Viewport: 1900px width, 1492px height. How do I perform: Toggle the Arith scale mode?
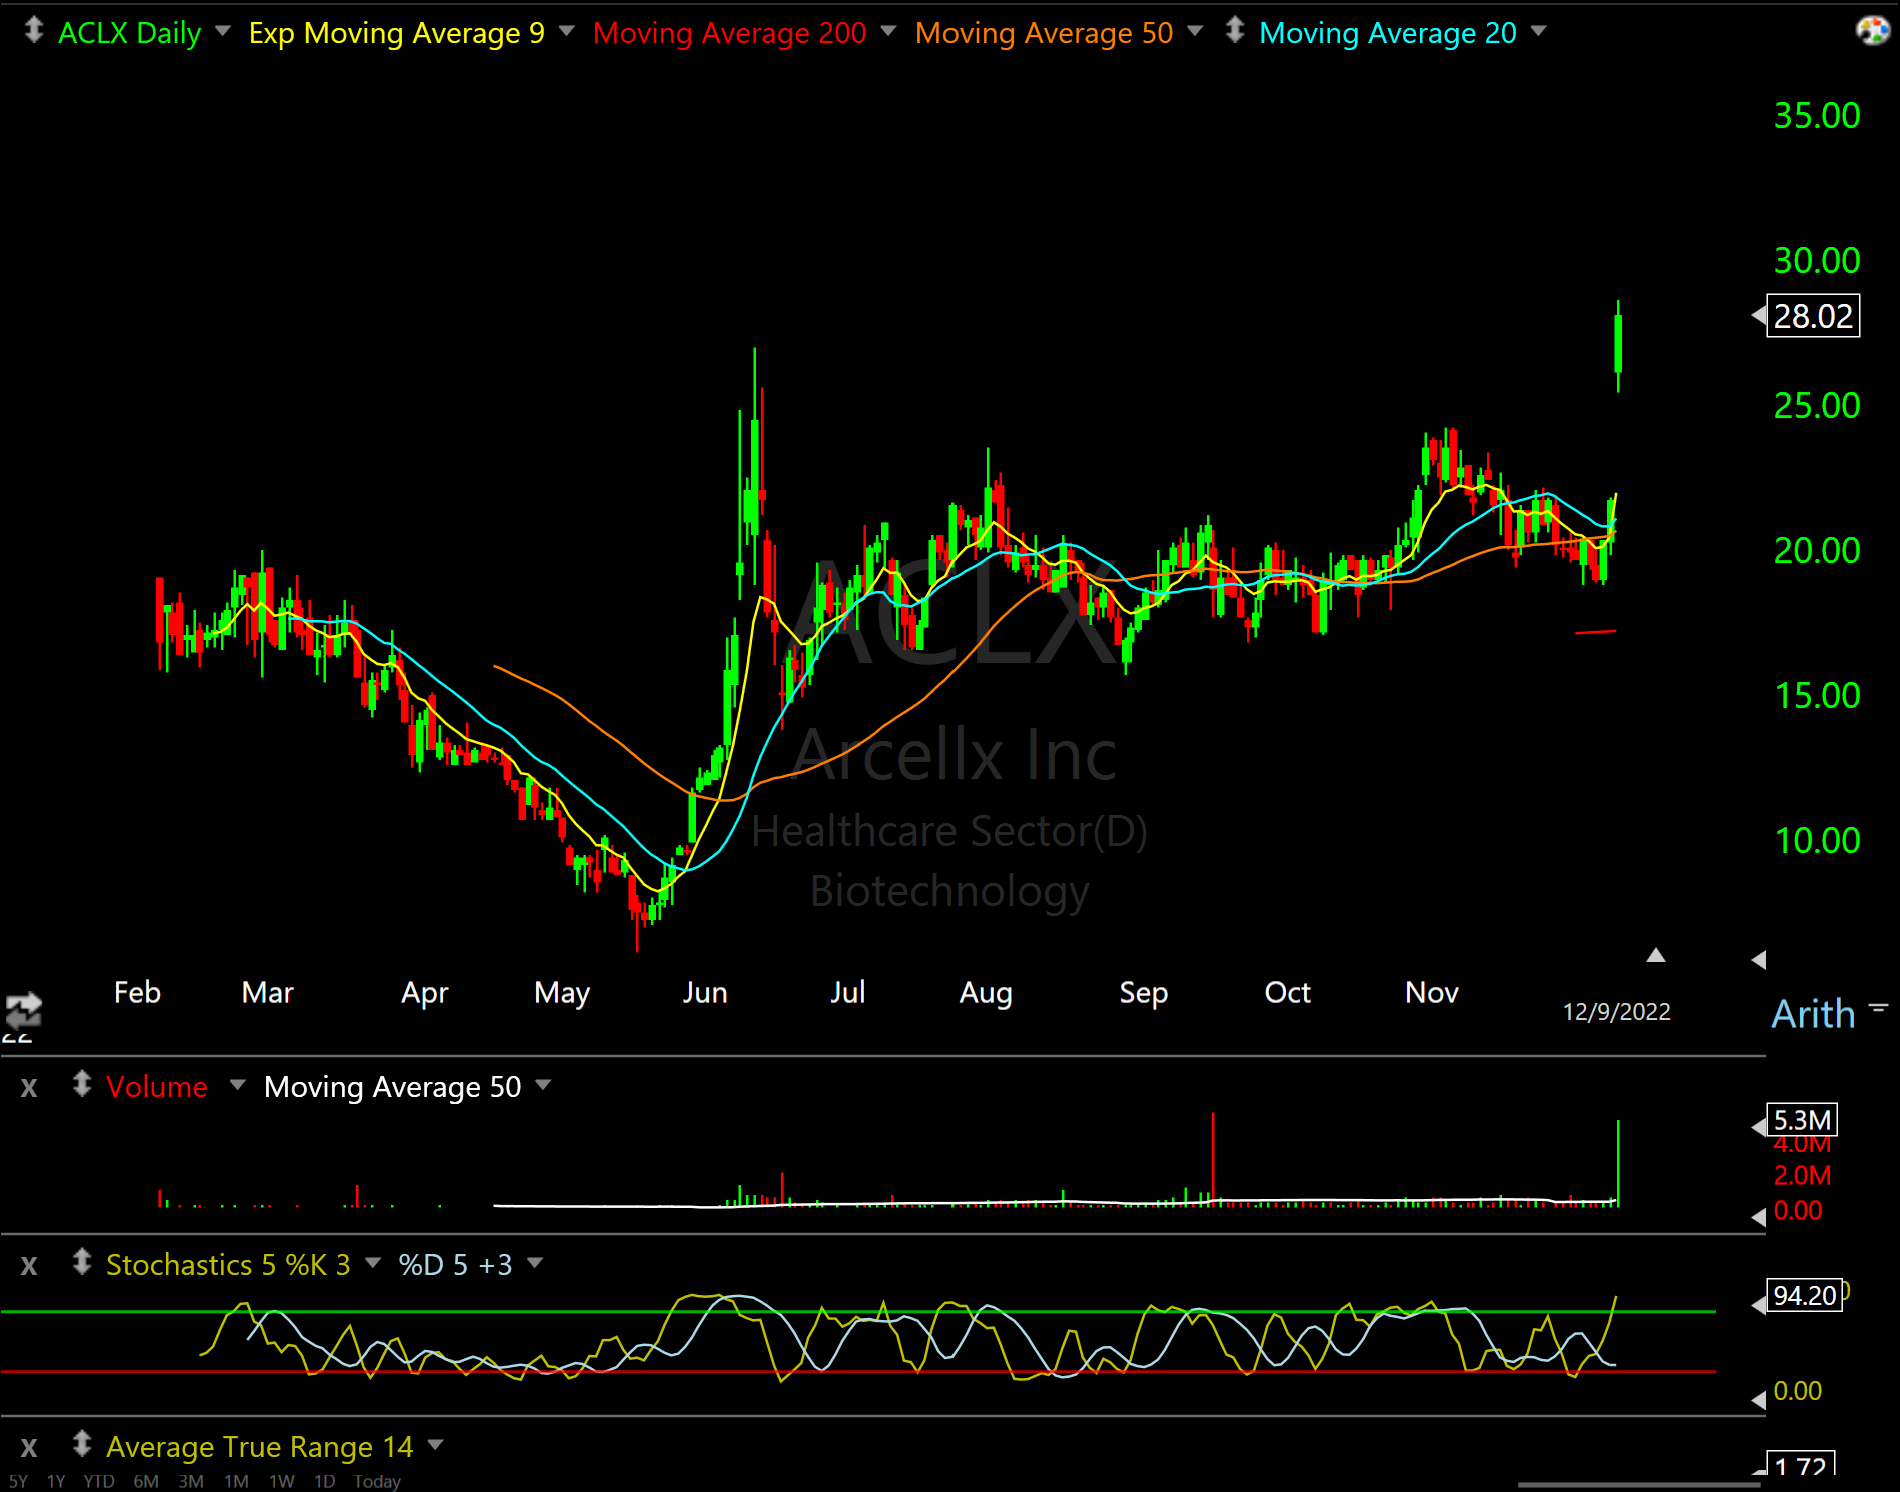(x=1813, y=1014)
